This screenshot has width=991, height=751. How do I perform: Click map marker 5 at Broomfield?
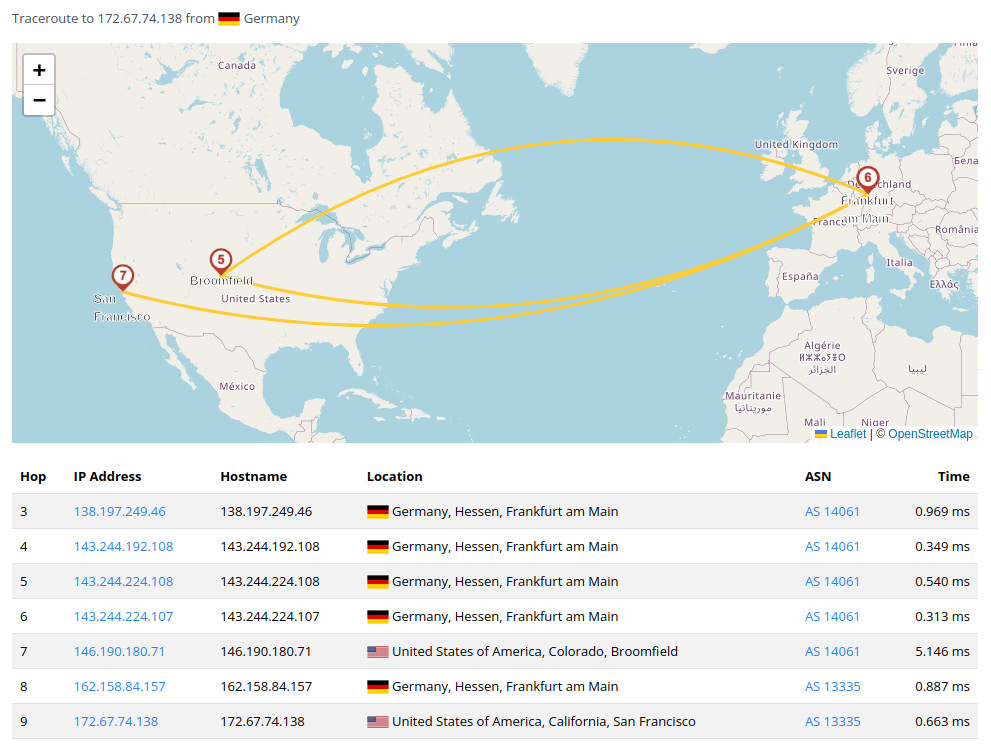(x=221, y=260)
